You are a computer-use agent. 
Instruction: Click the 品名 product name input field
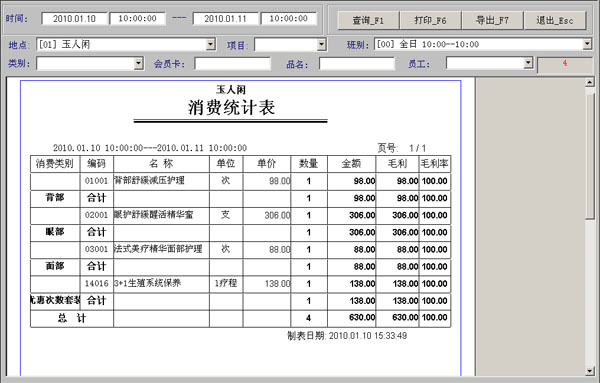pos(357,64)
